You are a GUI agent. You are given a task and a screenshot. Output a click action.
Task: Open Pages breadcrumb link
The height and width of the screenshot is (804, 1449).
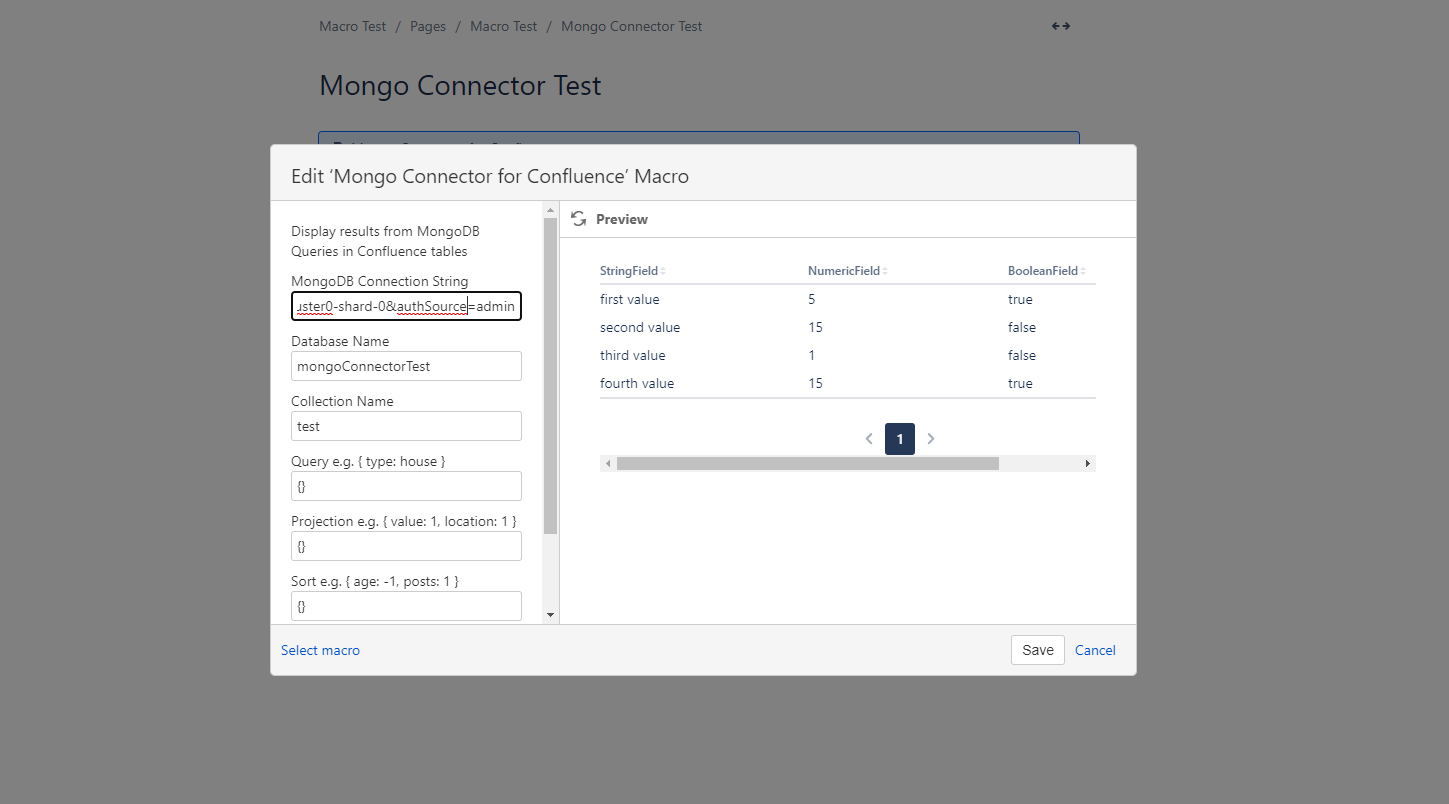(x=428, y=26)
